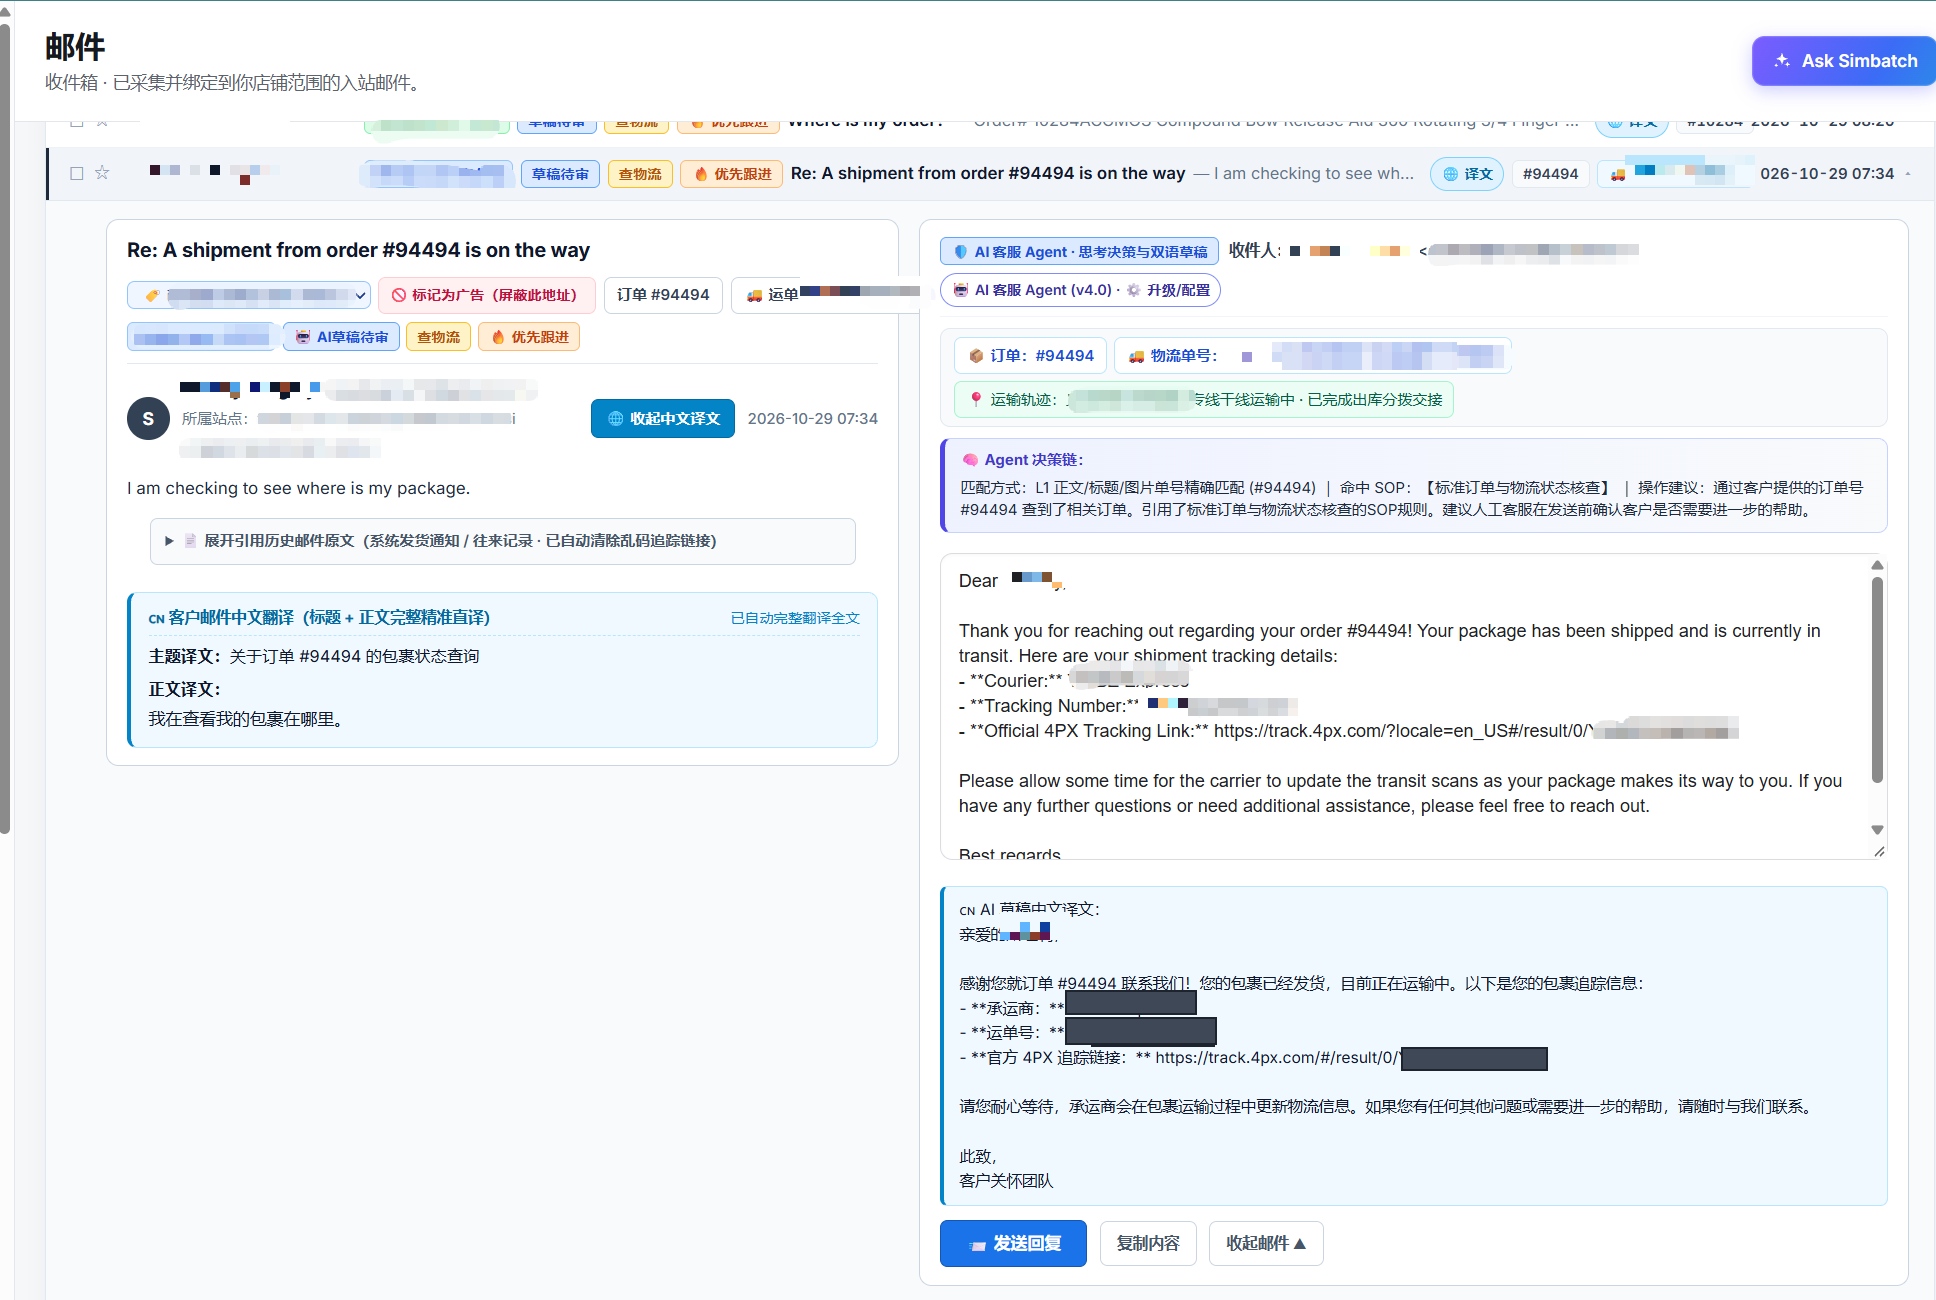
Task: Expand 展开引用历史邮件原文 section
Action: [x=503, y=541]
